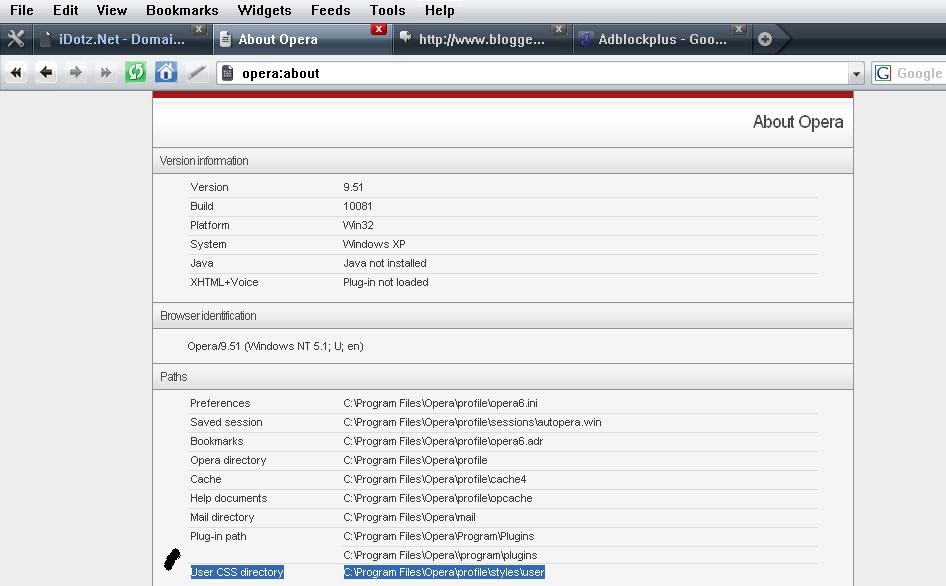Screen dimensions: 946x586
Task: Click the Saved session row label
Action: point(226,422)
